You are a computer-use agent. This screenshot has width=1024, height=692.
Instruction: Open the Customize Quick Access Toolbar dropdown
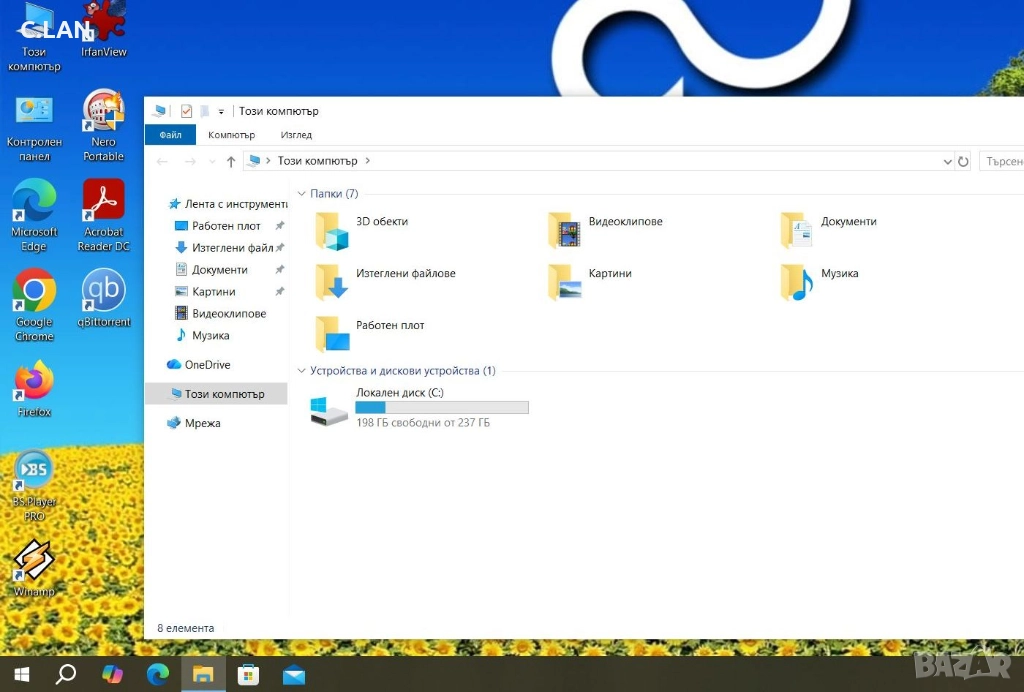point(221,111)
